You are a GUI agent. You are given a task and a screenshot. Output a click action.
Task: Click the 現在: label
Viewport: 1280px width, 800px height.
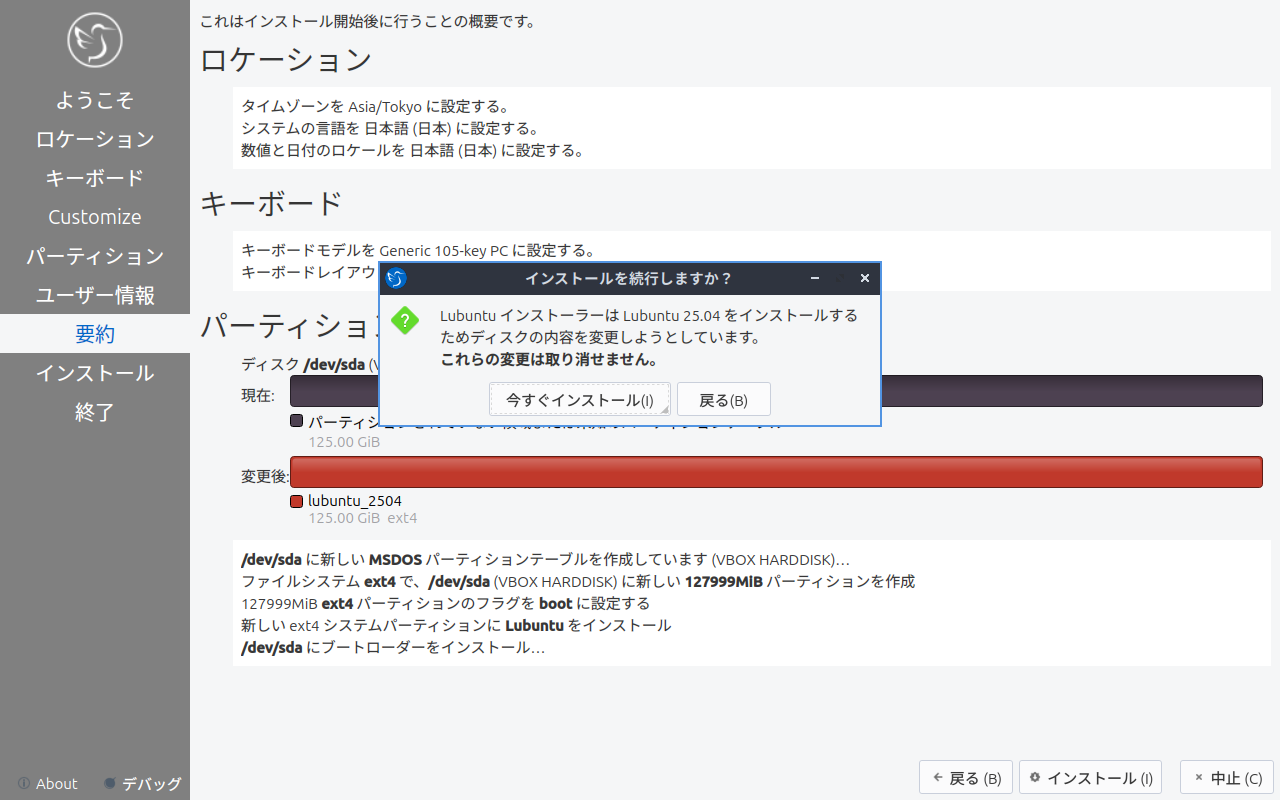[x=258, y=395]
